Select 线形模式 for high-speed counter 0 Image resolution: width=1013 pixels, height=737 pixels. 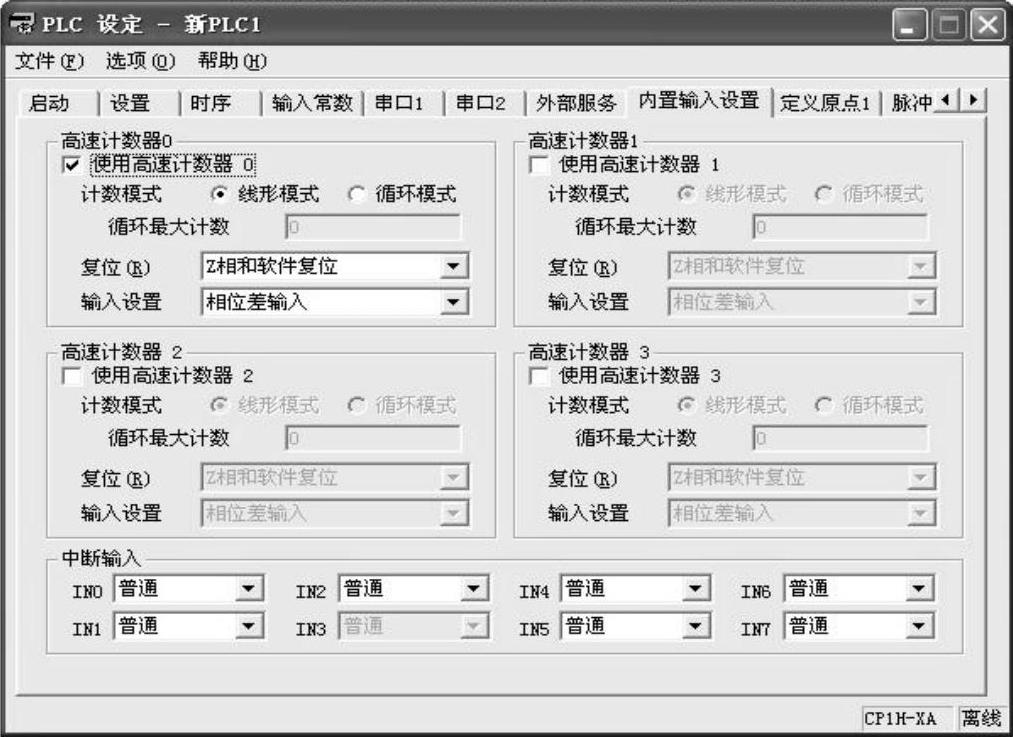(220, 194)
